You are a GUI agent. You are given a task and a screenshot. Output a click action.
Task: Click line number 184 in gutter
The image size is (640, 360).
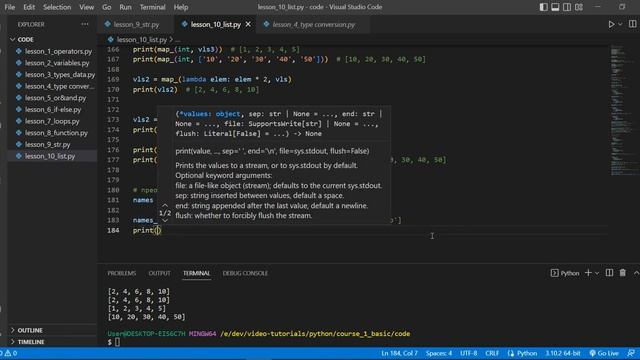113,230
